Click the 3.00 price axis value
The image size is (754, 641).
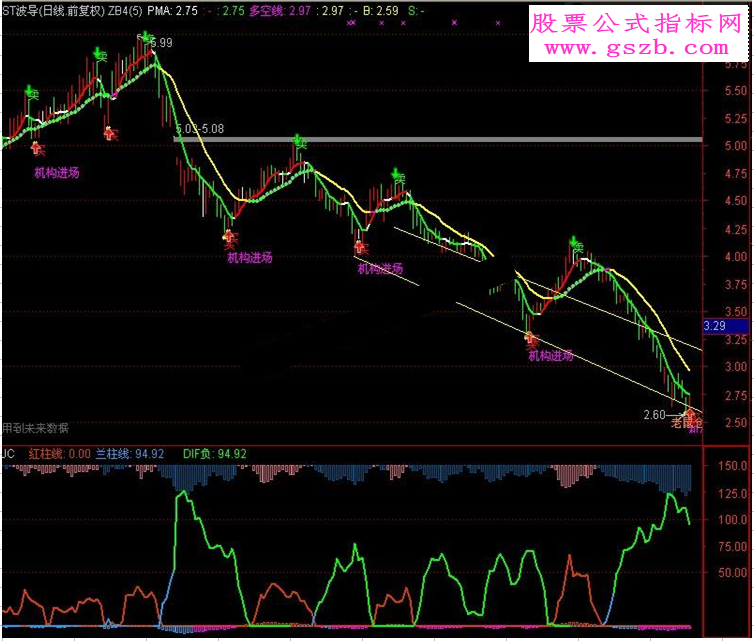coord(735,367)
